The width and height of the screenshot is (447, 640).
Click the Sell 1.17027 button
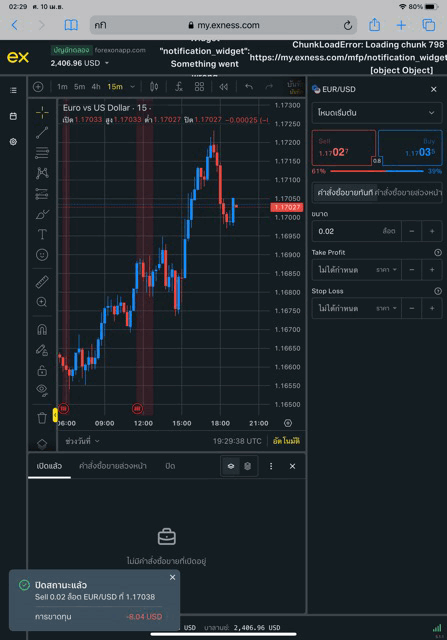pos(343,147)
